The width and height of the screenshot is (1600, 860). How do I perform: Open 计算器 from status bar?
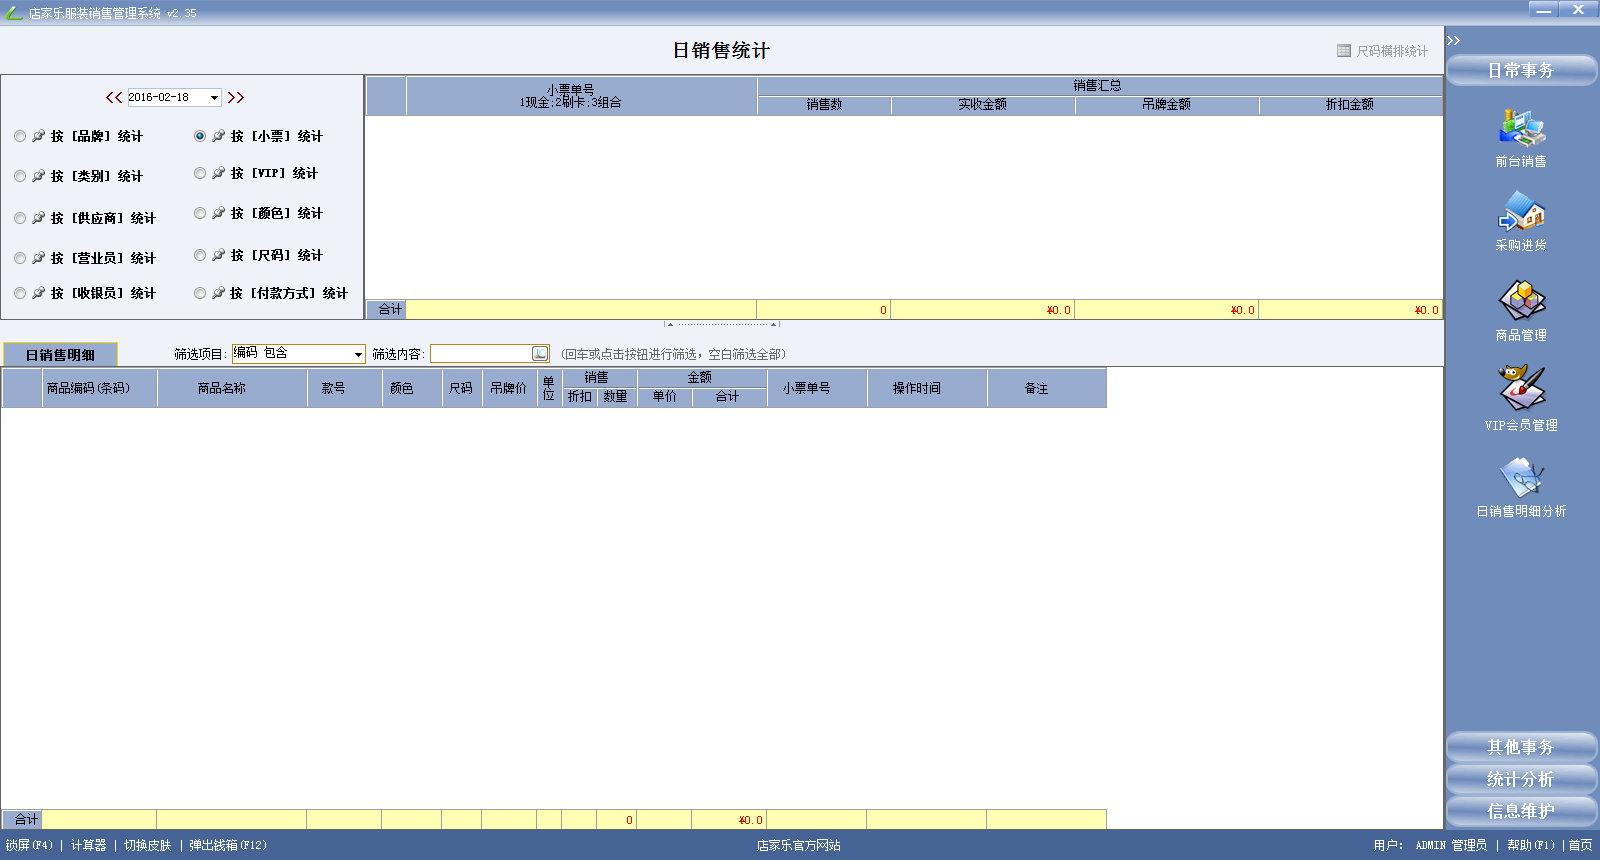click(x=88, y=846)
